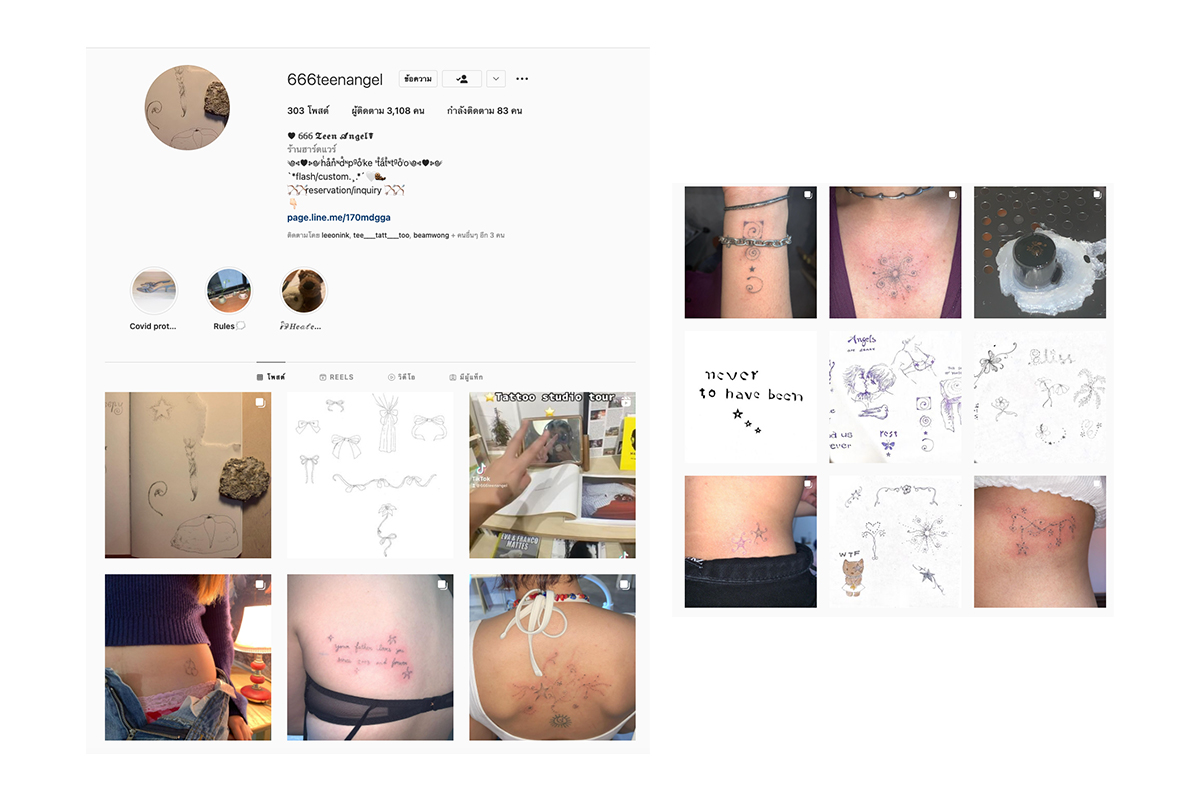Open the Tattoo studio tour video post
Viewport: 1200px width, 800px height.
552,475
